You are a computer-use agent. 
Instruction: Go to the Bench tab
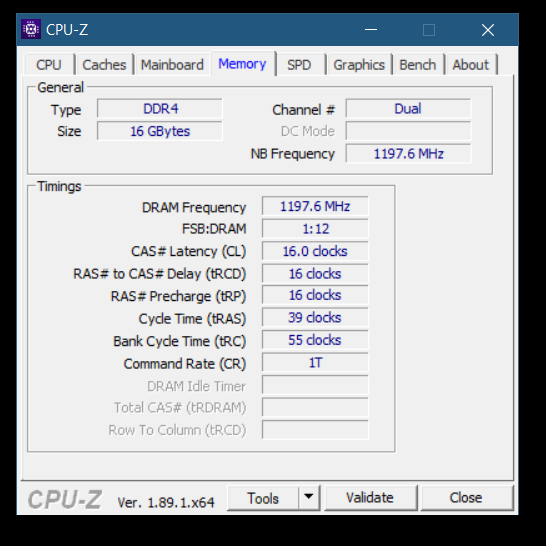point(418,65)
